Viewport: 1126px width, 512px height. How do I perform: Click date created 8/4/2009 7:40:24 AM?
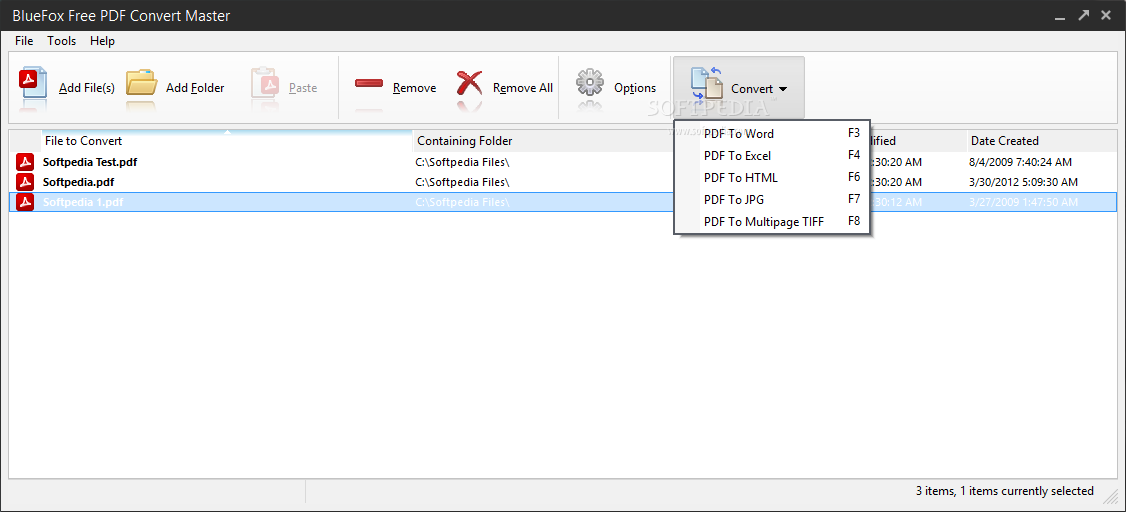tap(1020, 162)
